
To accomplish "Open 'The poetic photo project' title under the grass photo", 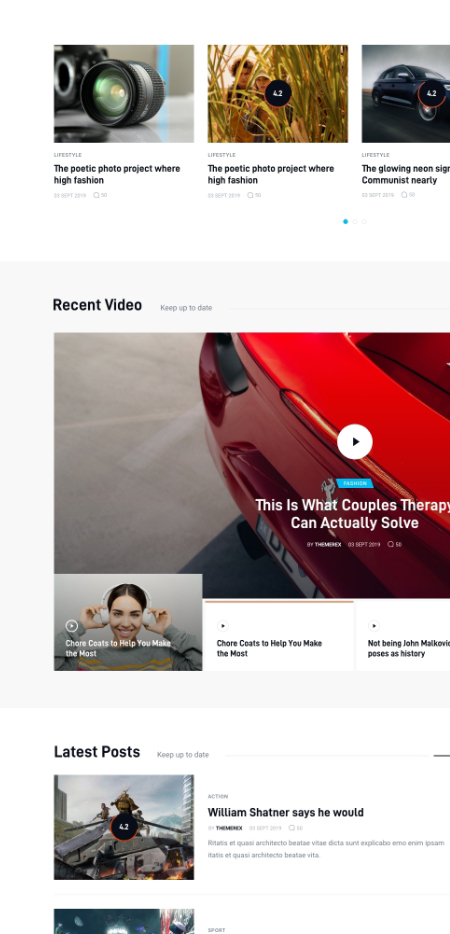I will click(271, 175).
